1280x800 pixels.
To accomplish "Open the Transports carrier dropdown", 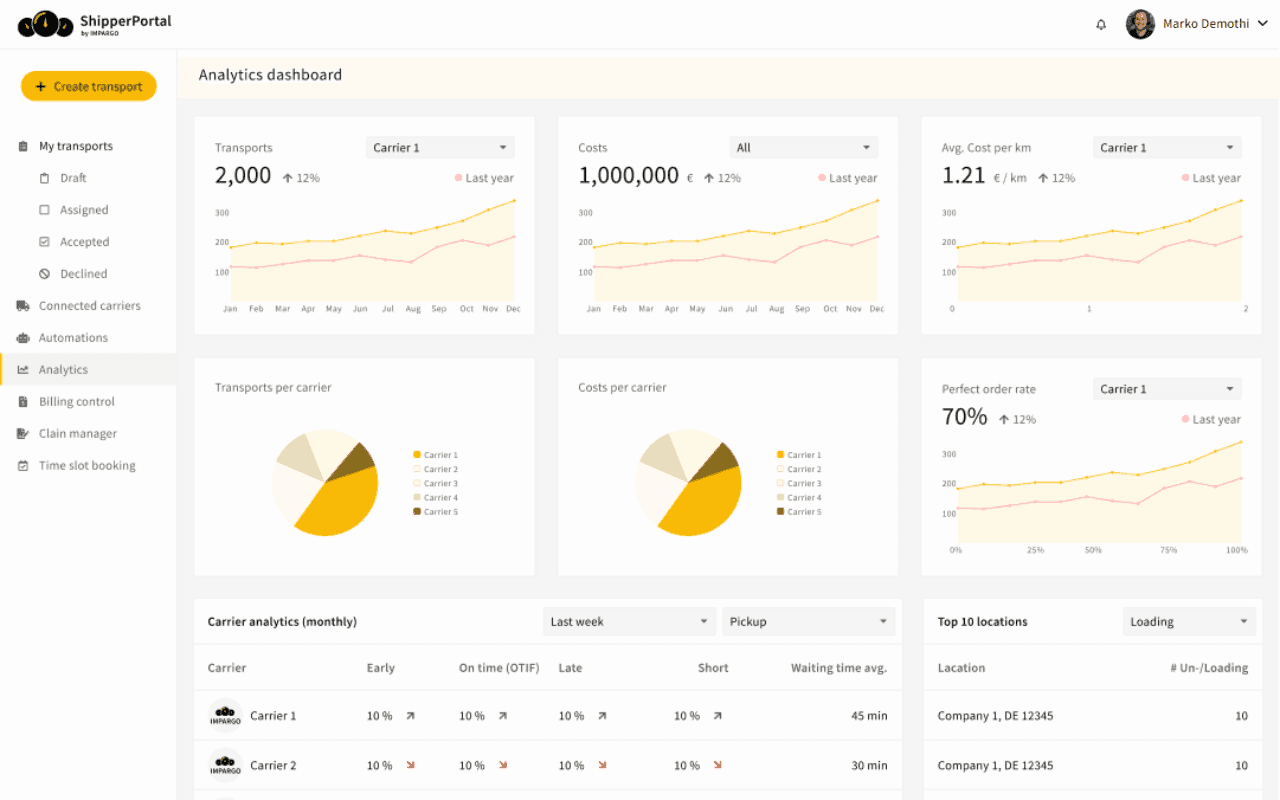I will tap(439, 148).
